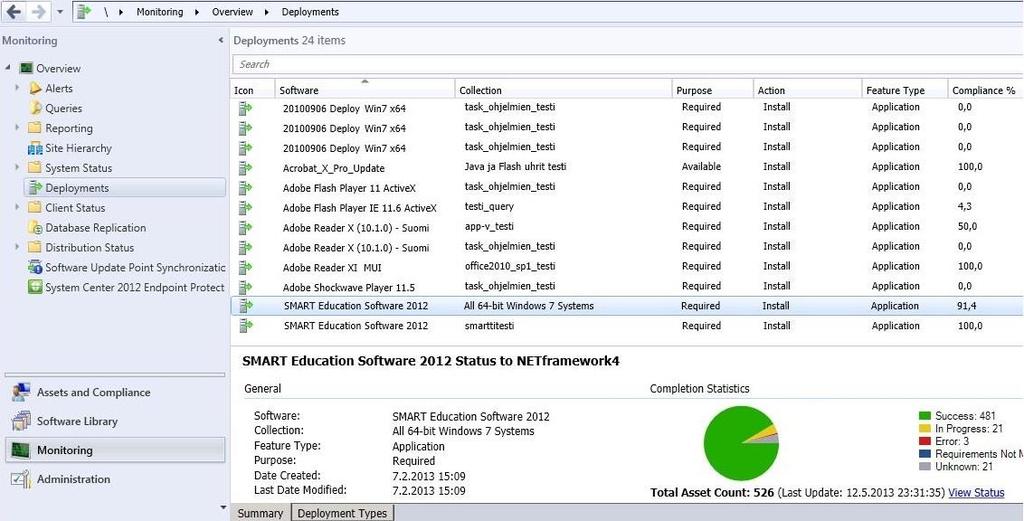
Task: Switch to the Deployment Types tab
Action: (342, 513)
